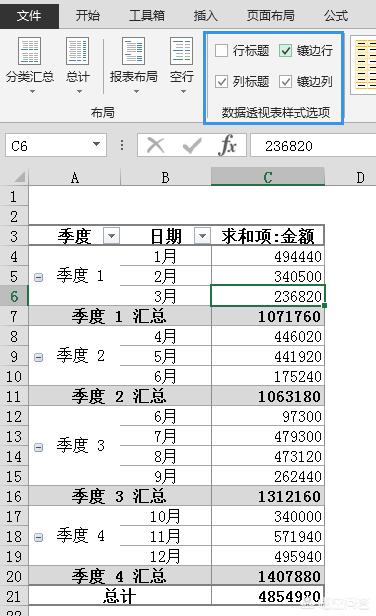This screenshot has height=616, width=376.
Task: Click the cell with value 479300
Action: [268, 436]
